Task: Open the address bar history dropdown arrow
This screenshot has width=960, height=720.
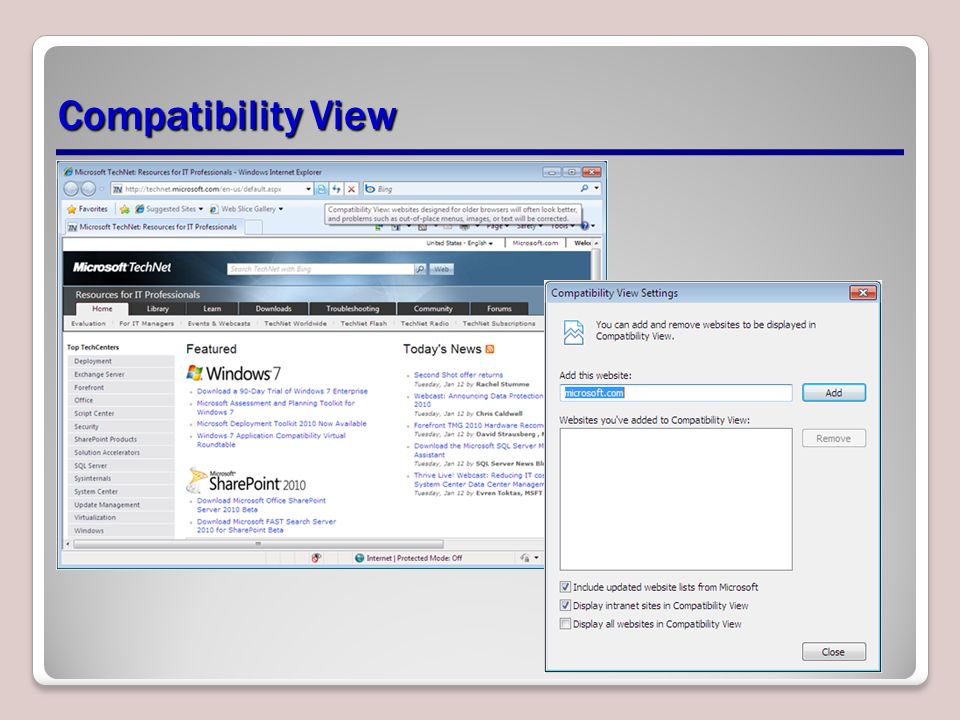Action: coord(308,189)
